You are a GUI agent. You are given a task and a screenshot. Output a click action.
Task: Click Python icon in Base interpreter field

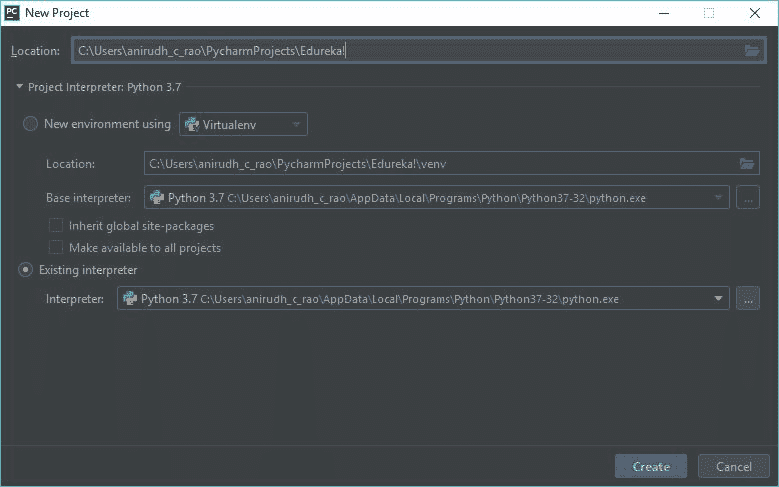tap(157, 197)
